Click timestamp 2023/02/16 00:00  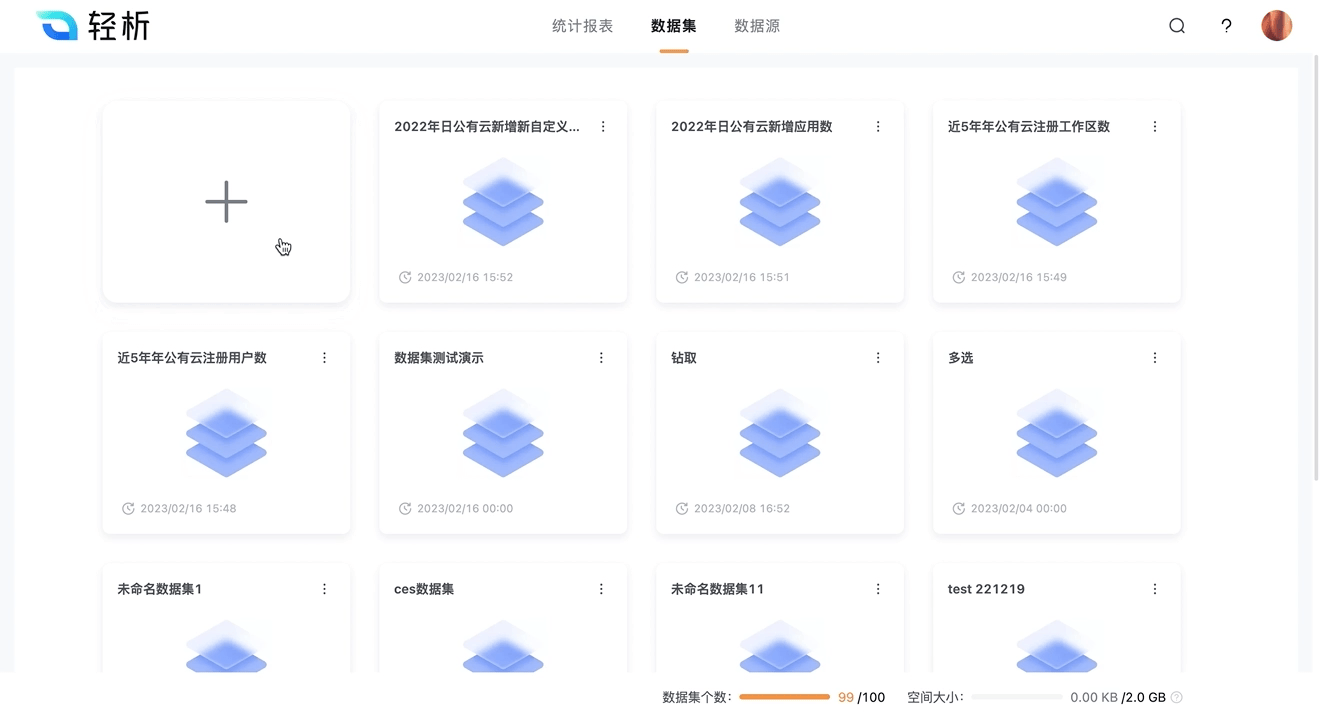465,509
